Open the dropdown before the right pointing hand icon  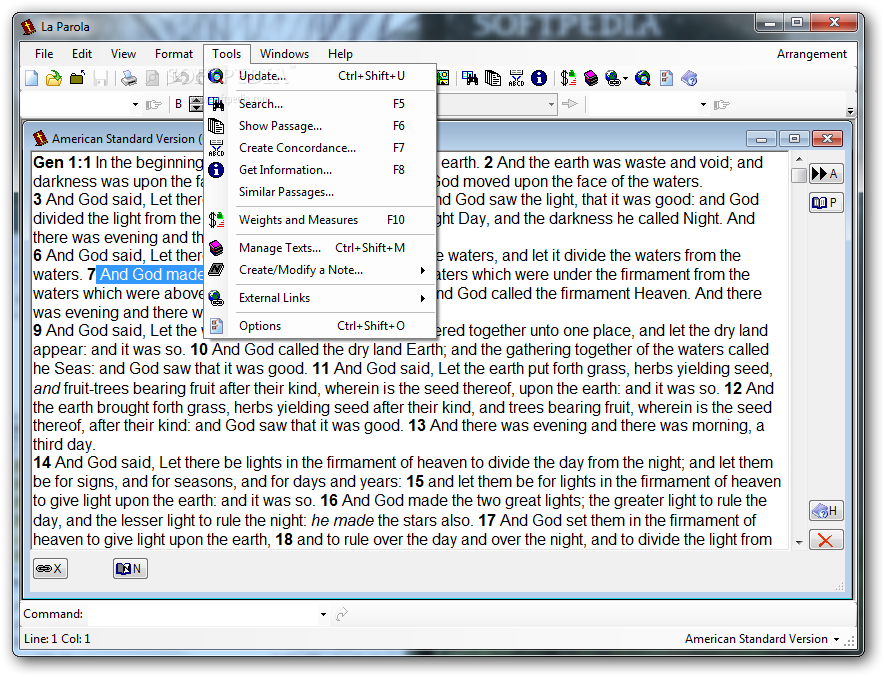(x=703, y=104)
